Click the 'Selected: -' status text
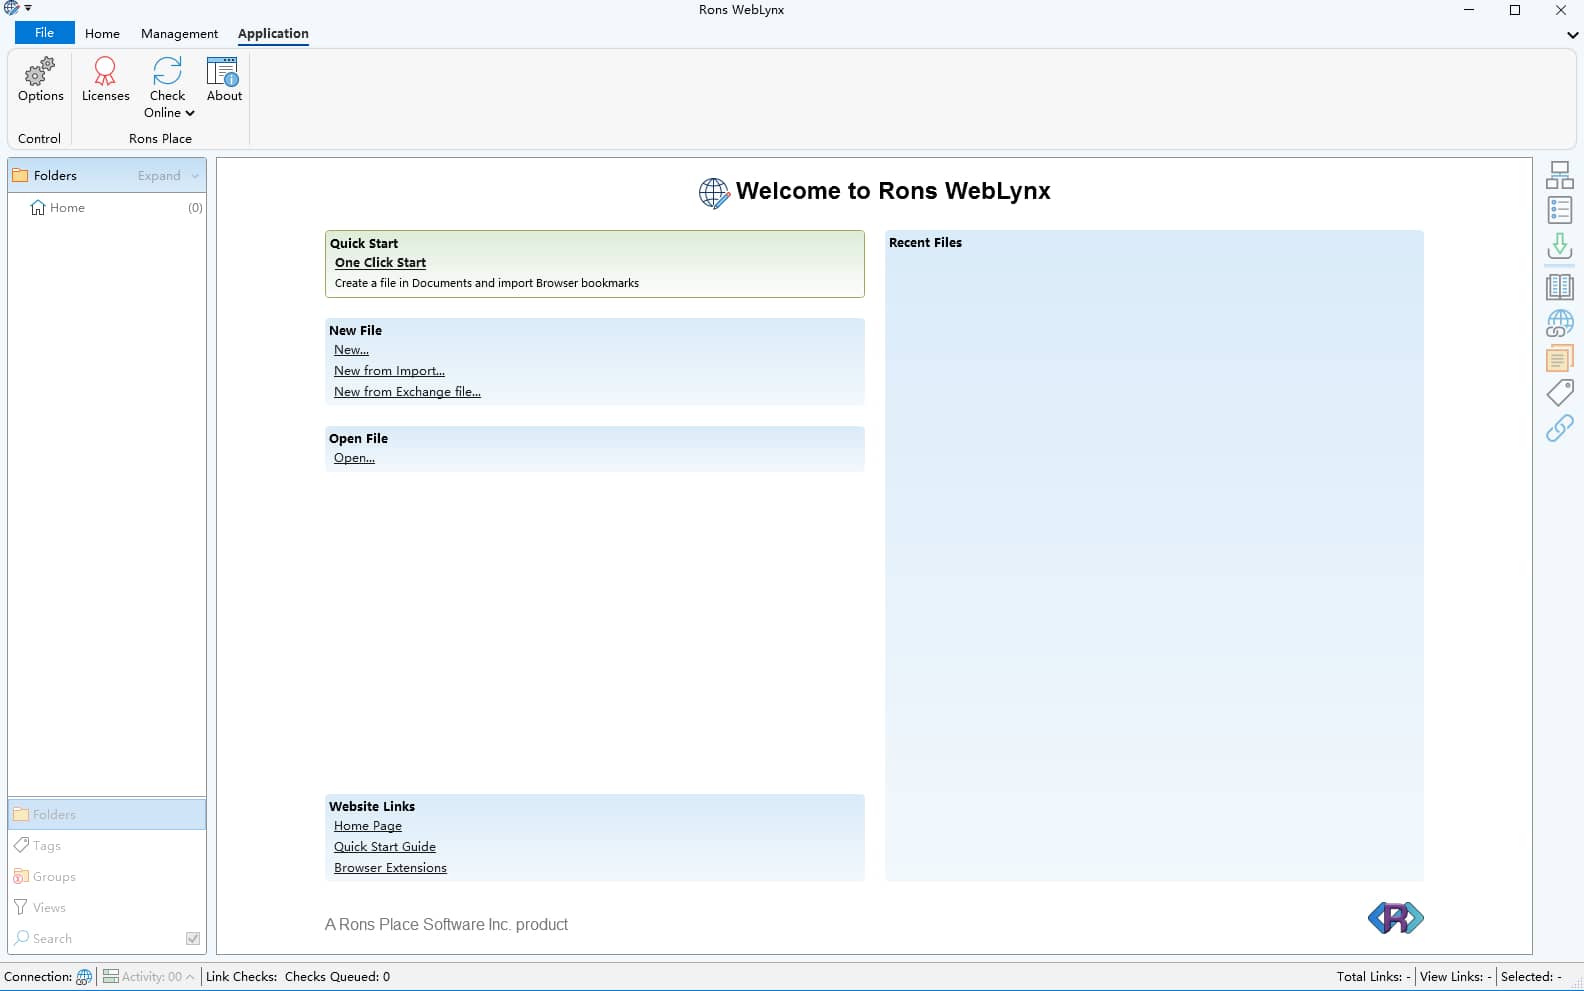This screenshot has width=1584, height=991. click(1531, 977)
